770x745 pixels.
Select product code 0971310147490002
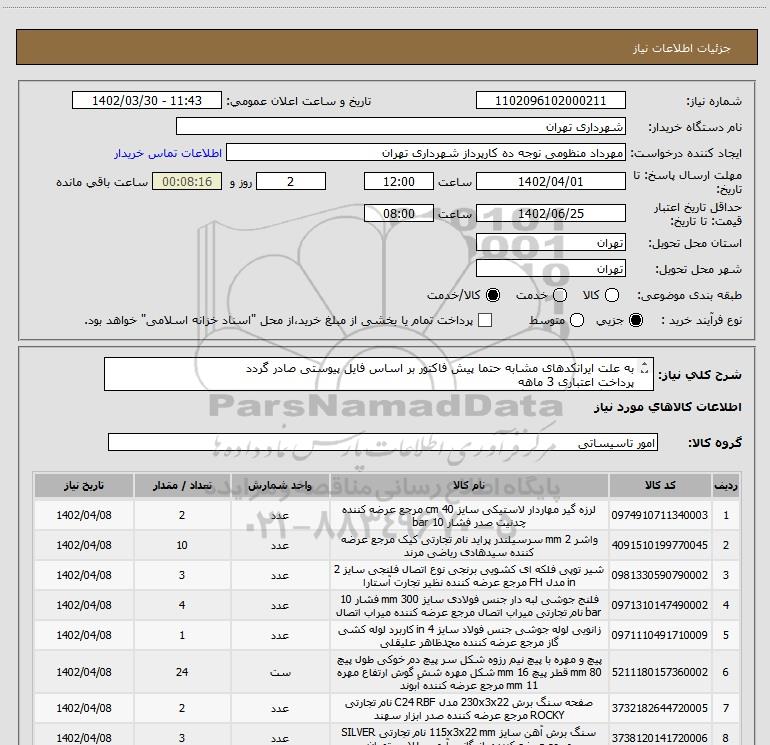pos(660,605)
